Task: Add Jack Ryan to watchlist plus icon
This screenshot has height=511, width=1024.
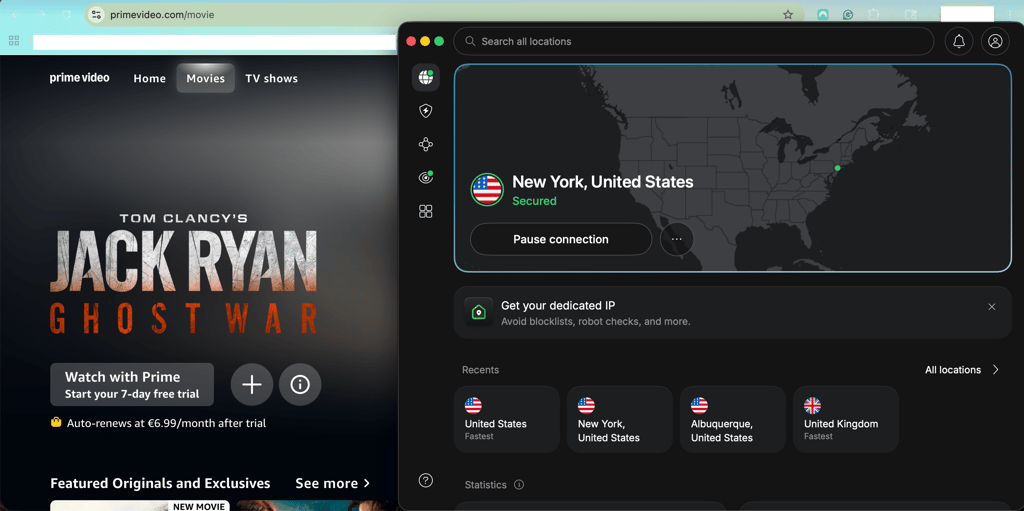Action: [251, 385]
